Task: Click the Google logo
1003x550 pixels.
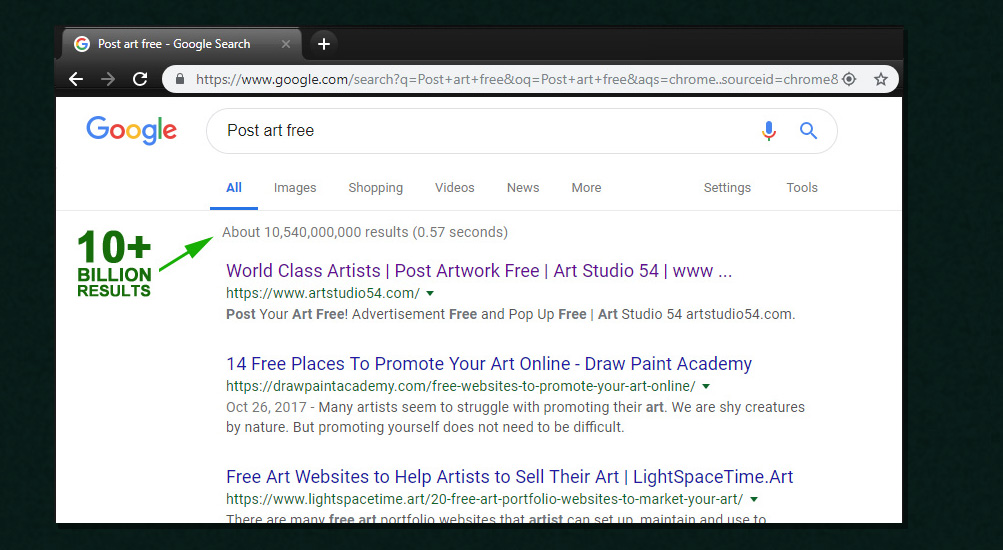Action: tap(131, 130)
